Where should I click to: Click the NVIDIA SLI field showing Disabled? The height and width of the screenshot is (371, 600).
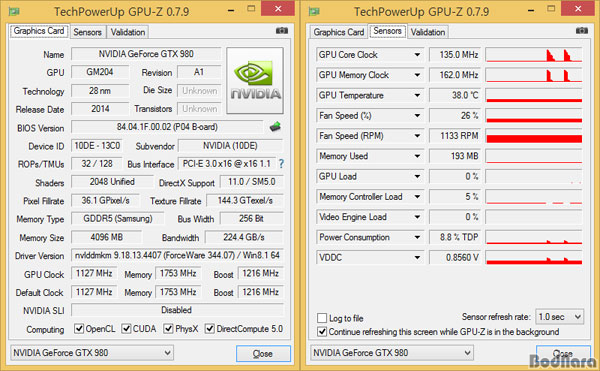177,310
